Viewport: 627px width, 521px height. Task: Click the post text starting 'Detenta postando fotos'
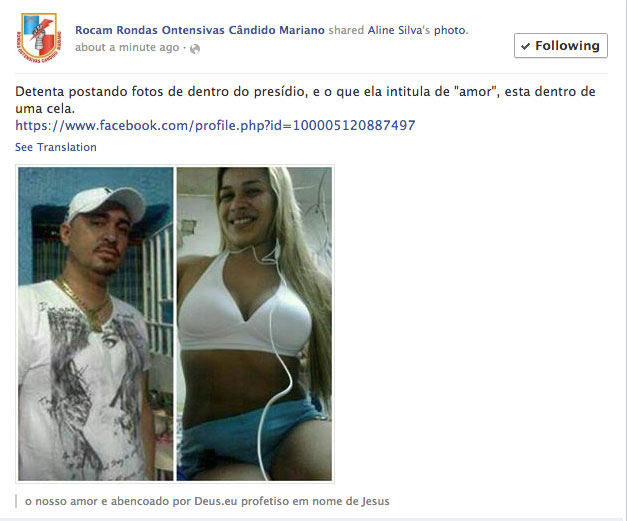click(305, 100)
